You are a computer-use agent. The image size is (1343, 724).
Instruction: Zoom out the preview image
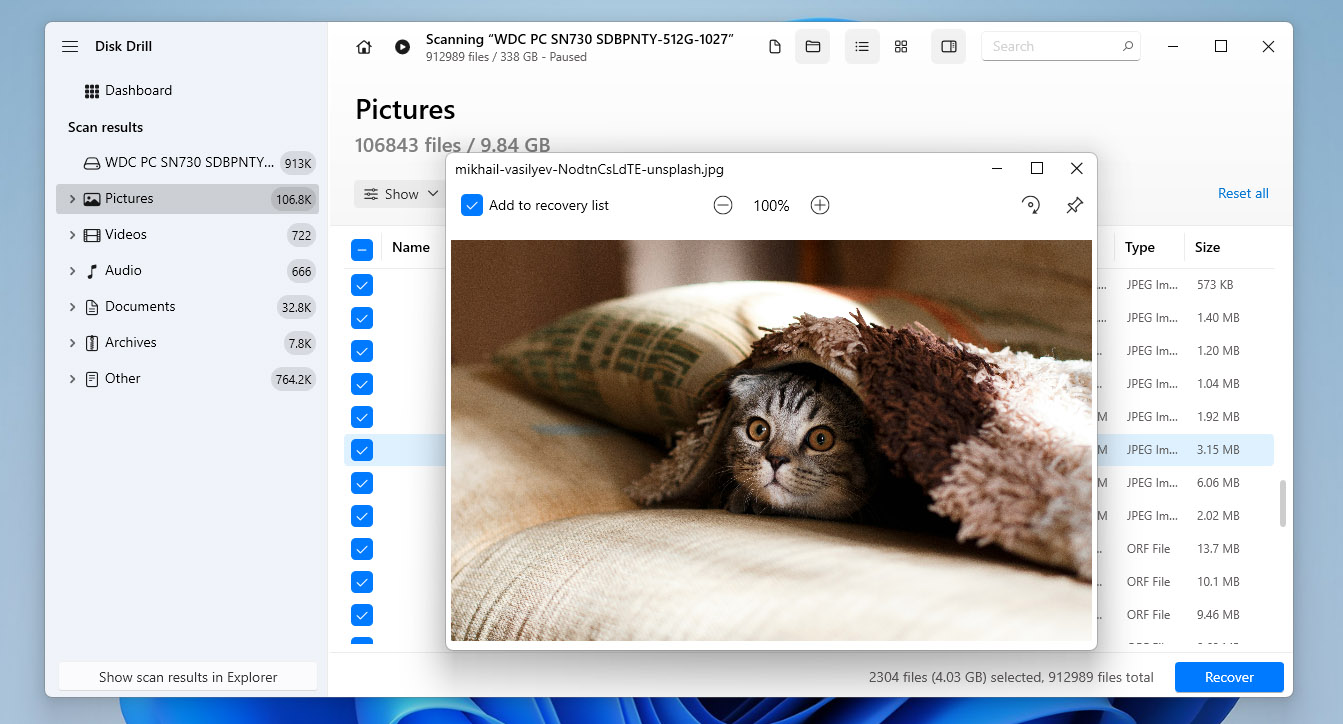pos(723,206)
